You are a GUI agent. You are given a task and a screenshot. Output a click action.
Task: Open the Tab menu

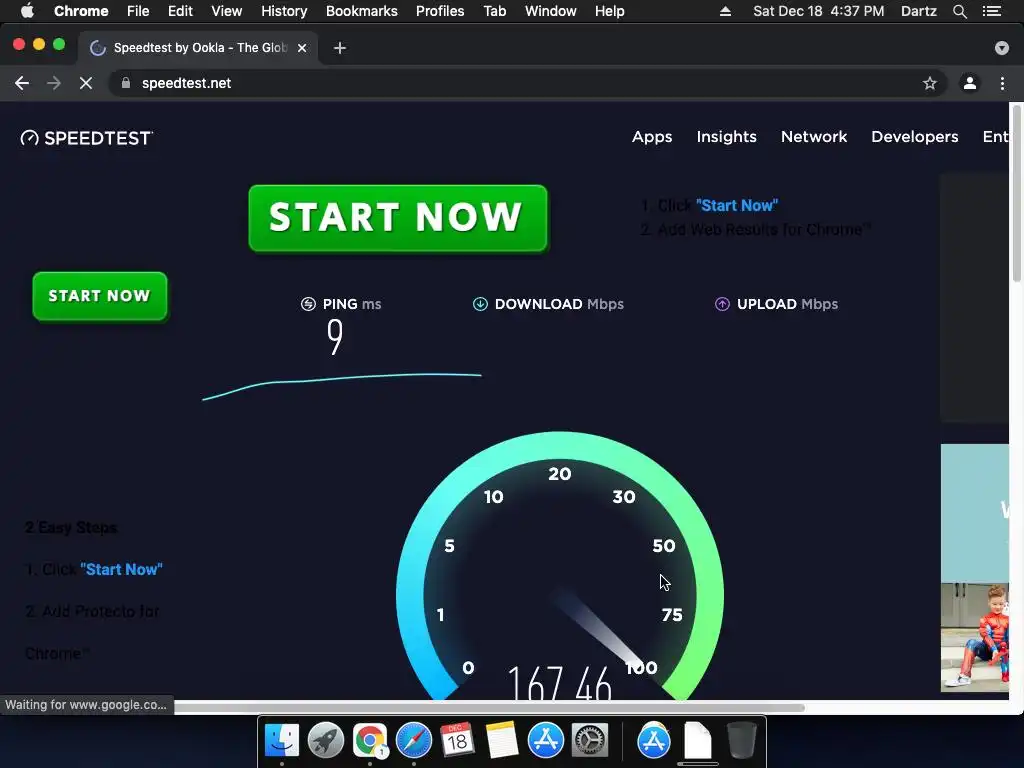point(495,11)
